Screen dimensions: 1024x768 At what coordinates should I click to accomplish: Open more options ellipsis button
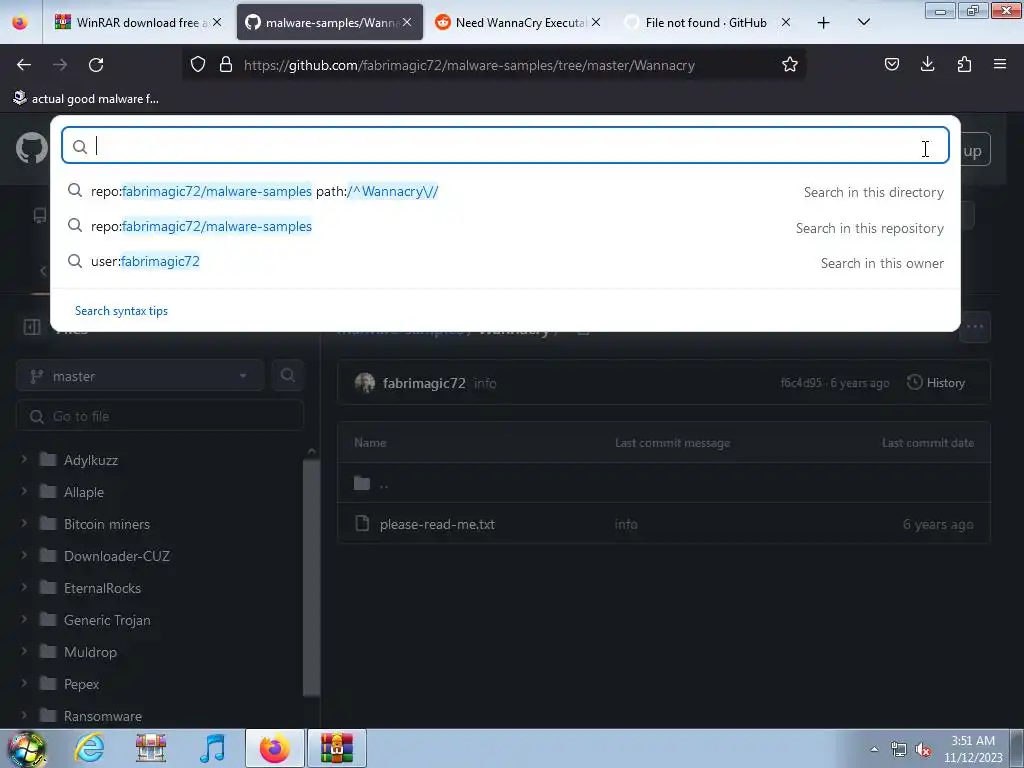coord(975,327)
